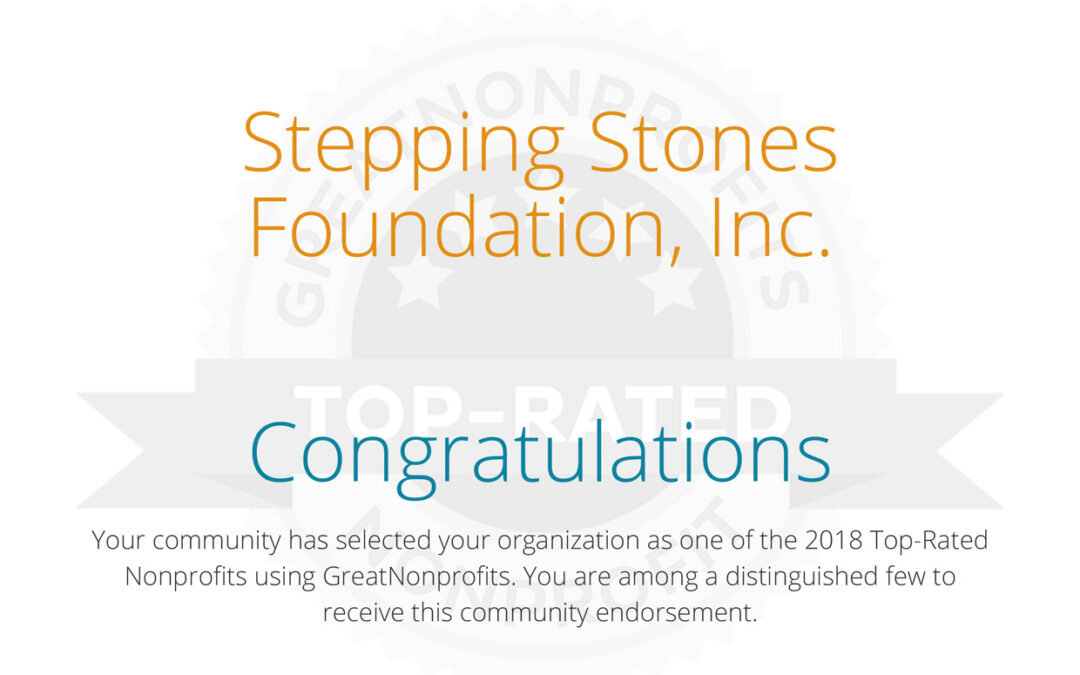Select the Stepping Stones title line
1080x675 pixels.
pyautogui.click(x=541, y=145)
